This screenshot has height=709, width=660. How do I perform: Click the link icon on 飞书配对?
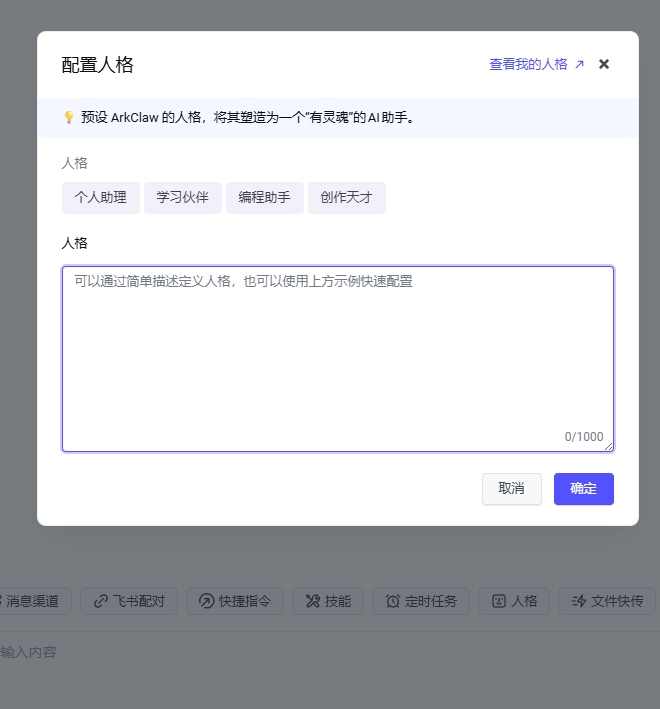click(100, 601)
